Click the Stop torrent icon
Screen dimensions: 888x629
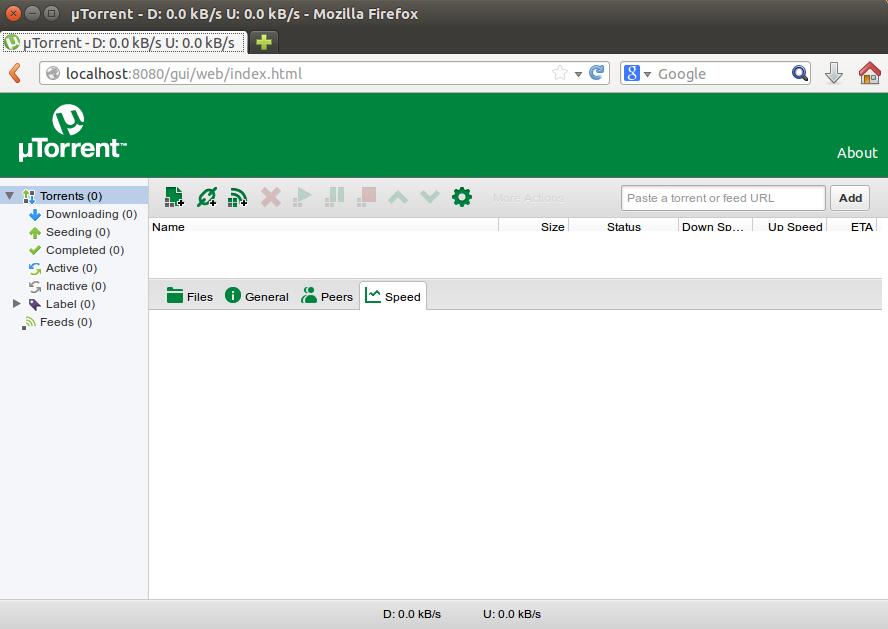[366, 197]
